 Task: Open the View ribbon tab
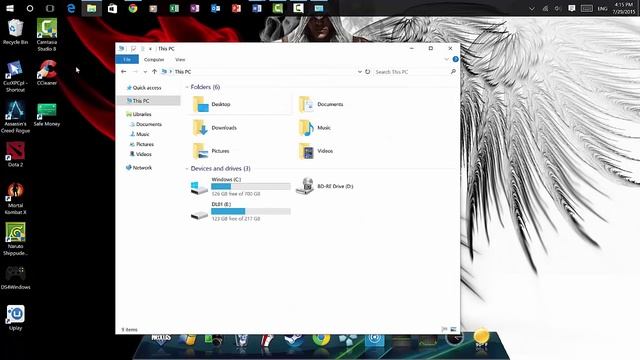[180, 60]
